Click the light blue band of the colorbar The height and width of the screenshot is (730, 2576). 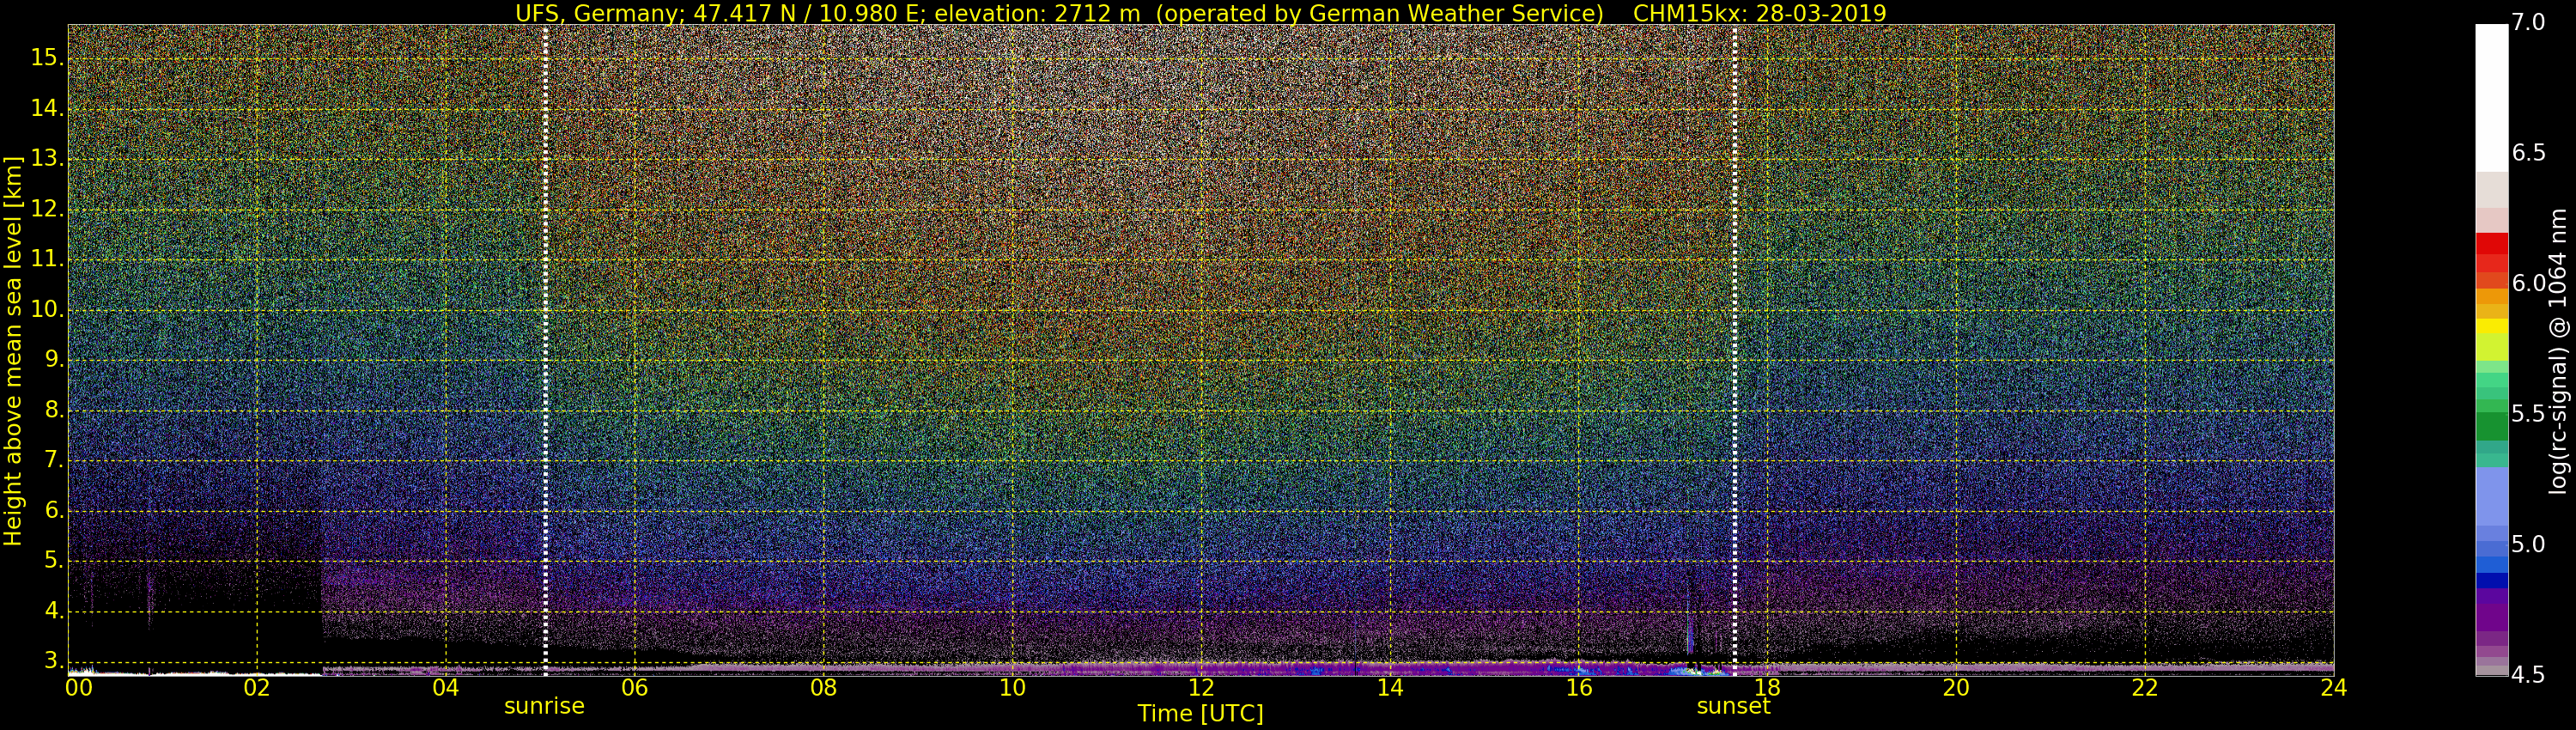click(2492, 497)
